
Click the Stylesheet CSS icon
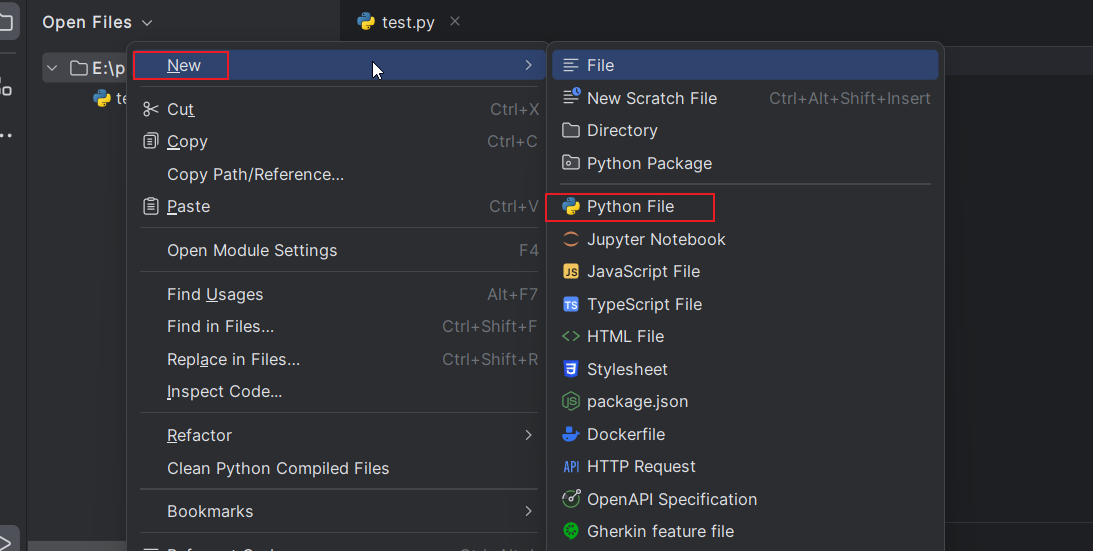coord(571,369)
